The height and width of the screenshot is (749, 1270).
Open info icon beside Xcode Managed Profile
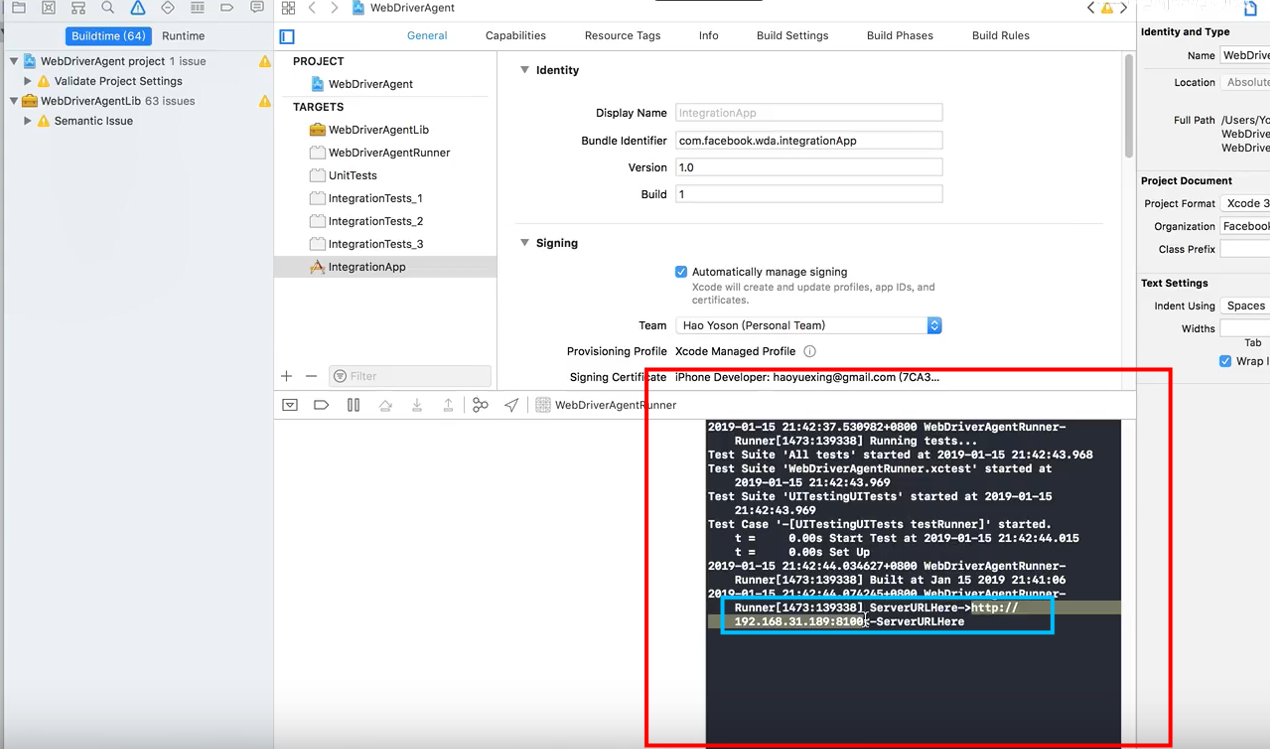click(x=810, y=351)
